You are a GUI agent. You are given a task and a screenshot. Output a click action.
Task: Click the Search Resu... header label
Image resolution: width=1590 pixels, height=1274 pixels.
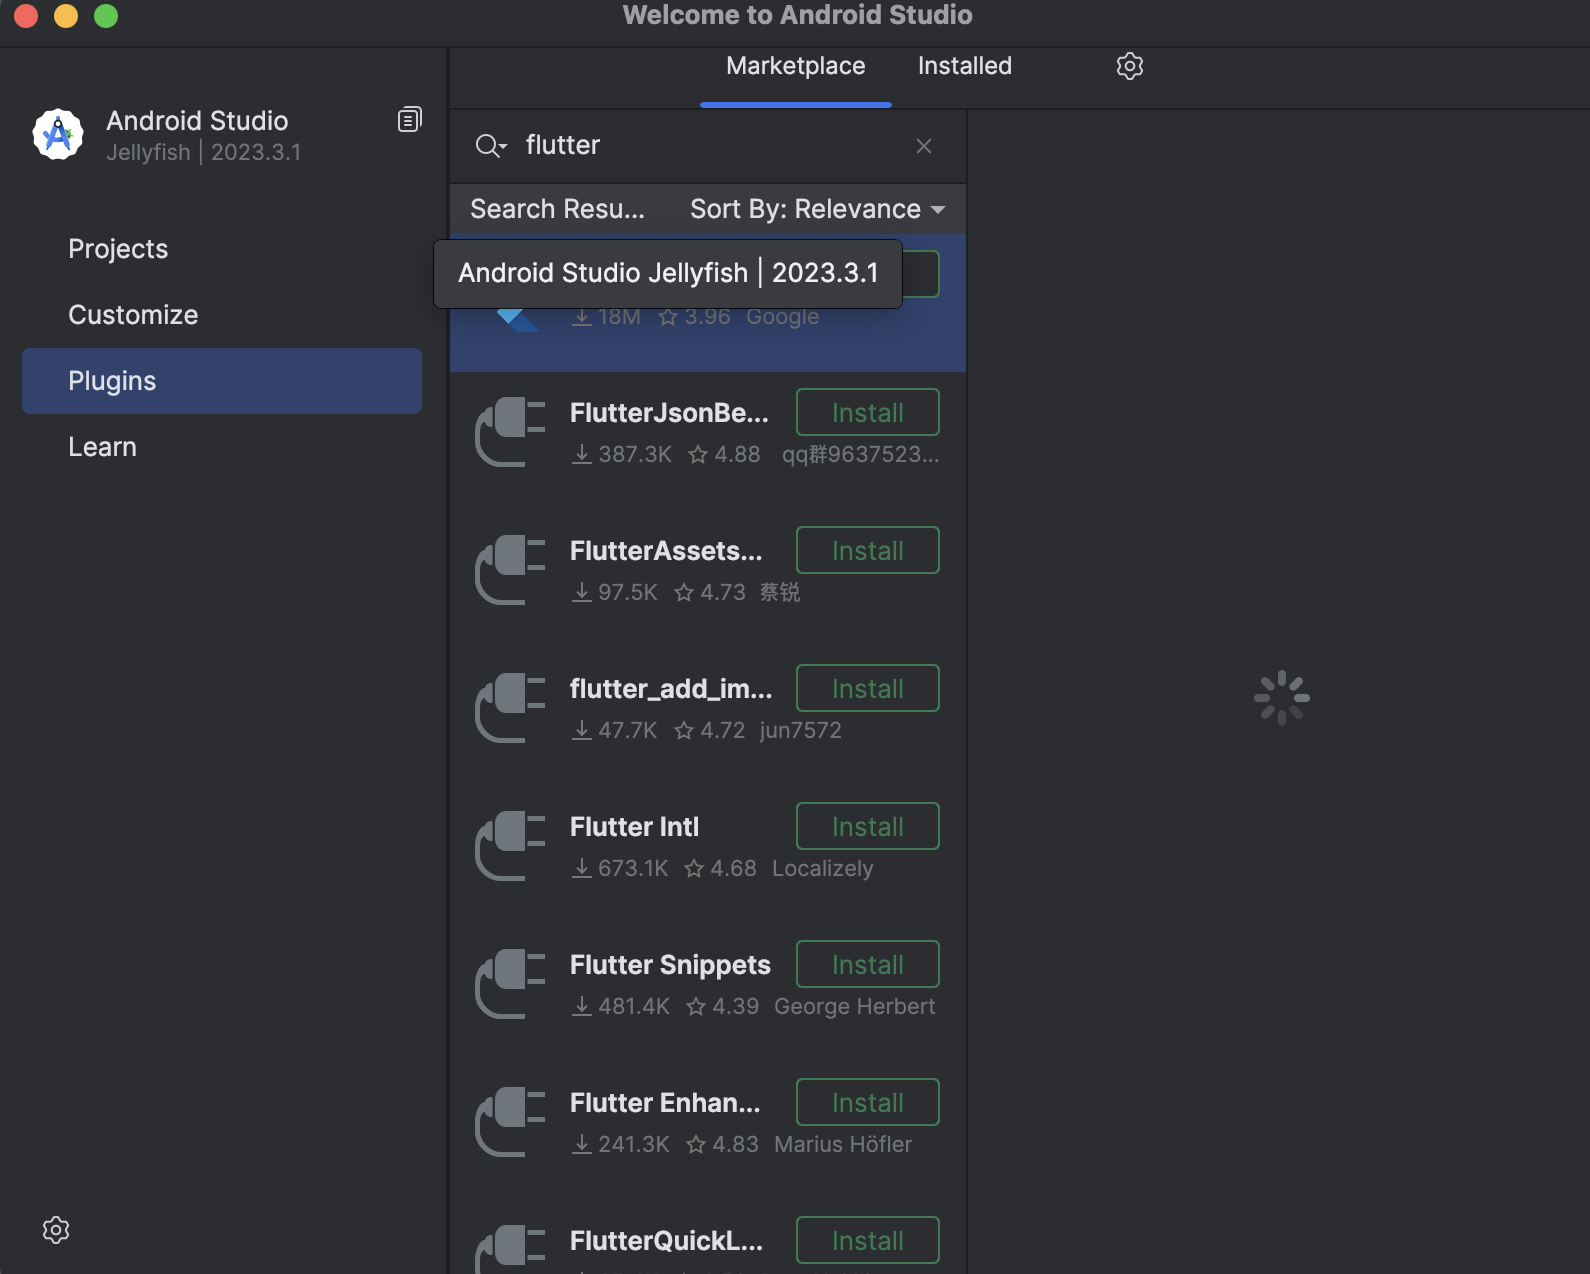[558, 209]
